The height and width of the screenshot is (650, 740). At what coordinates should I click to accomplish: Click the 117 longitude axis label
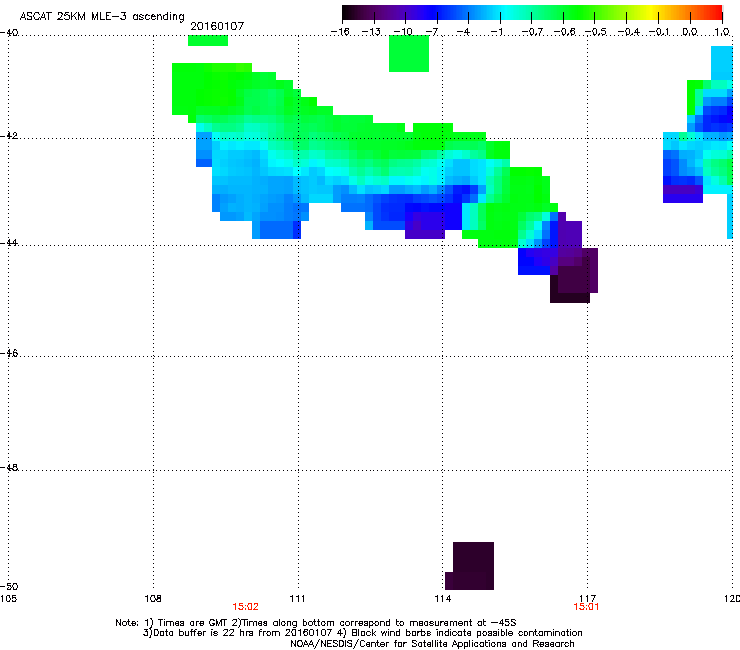588,599
